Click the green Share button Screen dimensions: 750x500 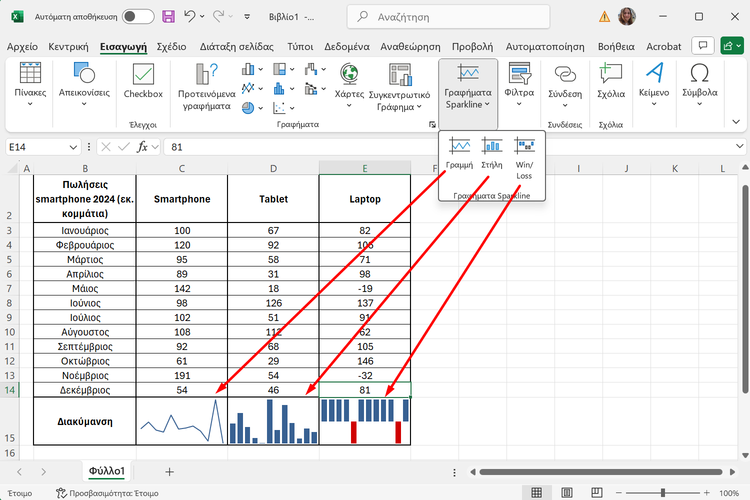(x=732, y=46)
